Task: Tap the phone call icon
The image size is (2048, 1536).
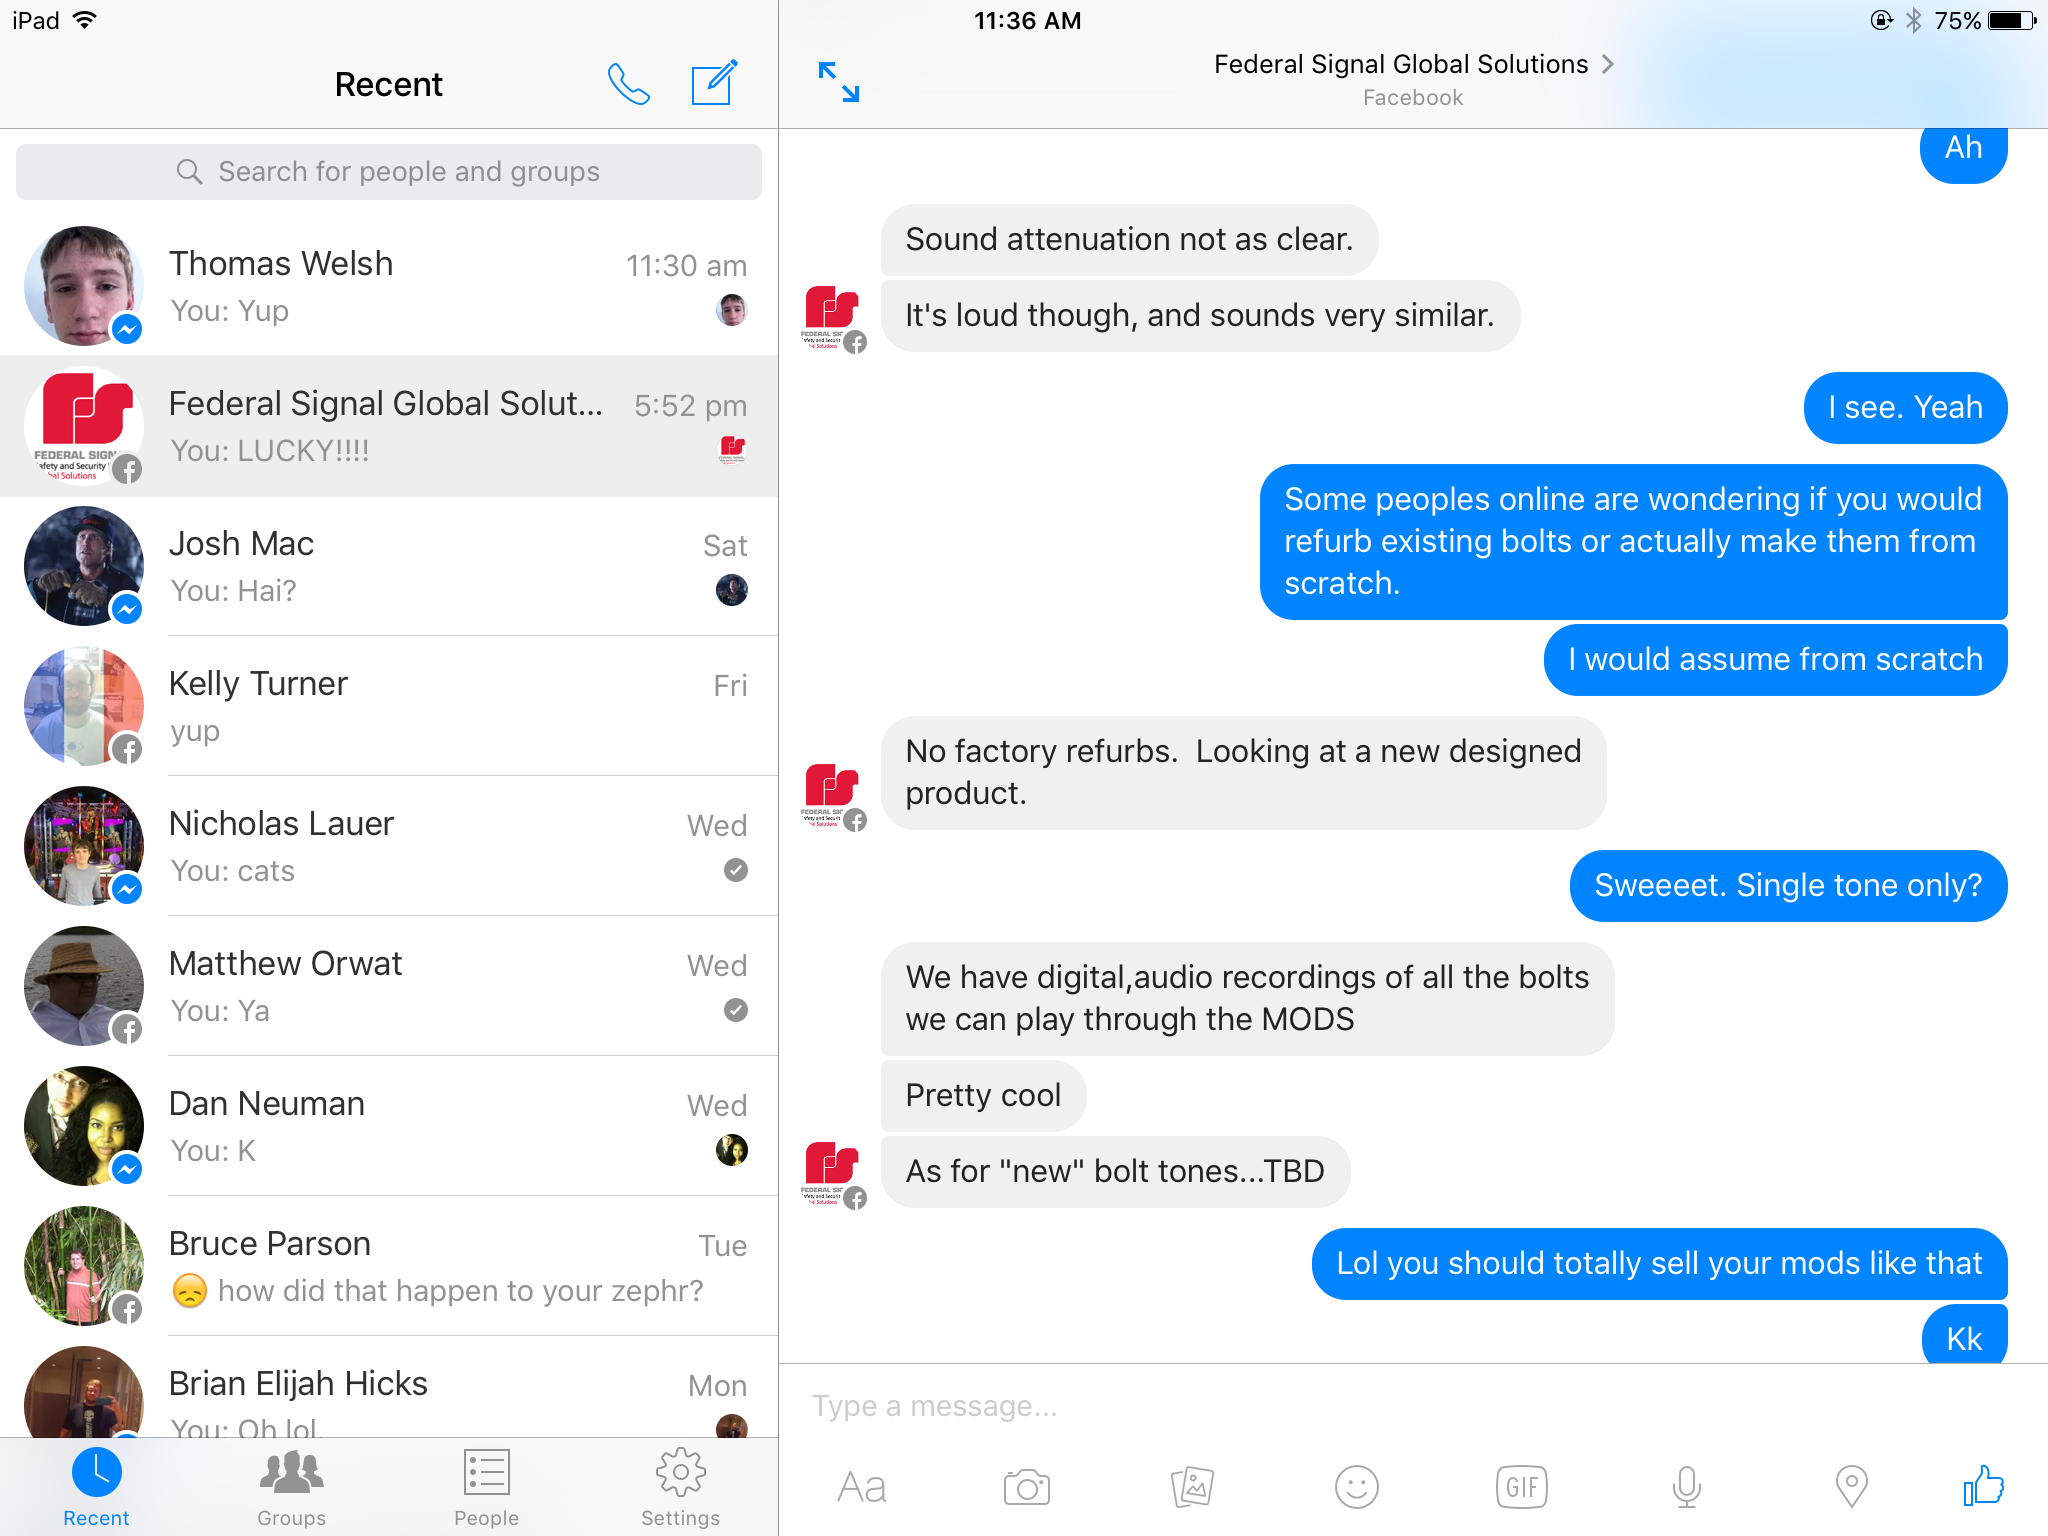Action: [x=629, y=84]
